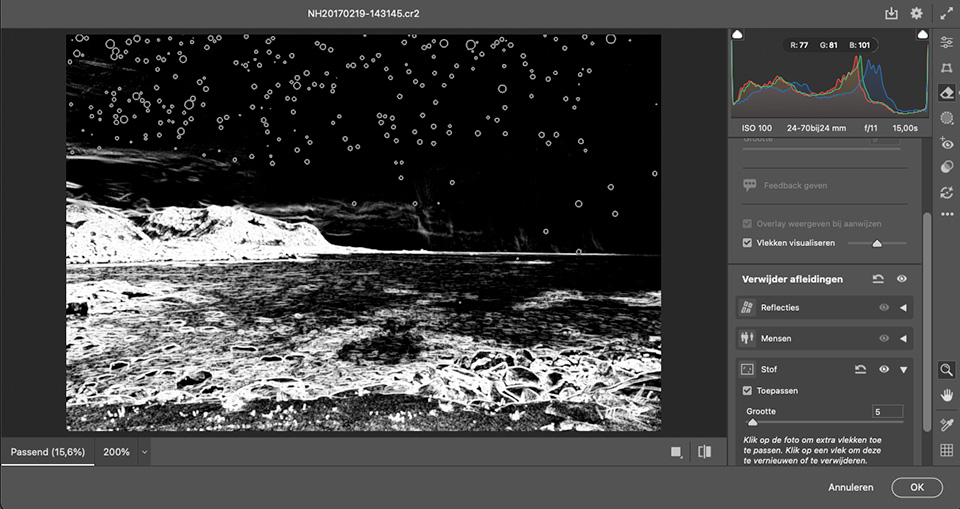Select the Red Eye removal tool
The width and height of the screenshot is (960, 509).
click(x=946, y=143)
